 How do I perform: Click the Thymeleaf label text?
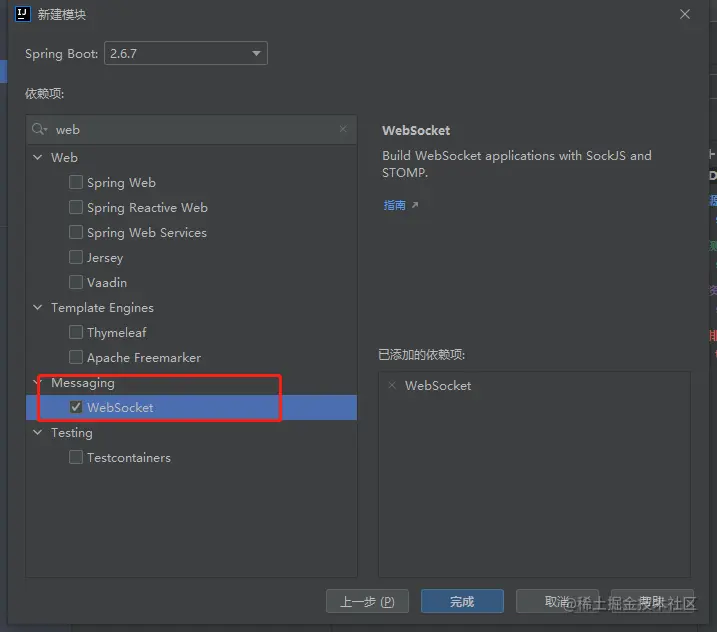coord(117,332)
